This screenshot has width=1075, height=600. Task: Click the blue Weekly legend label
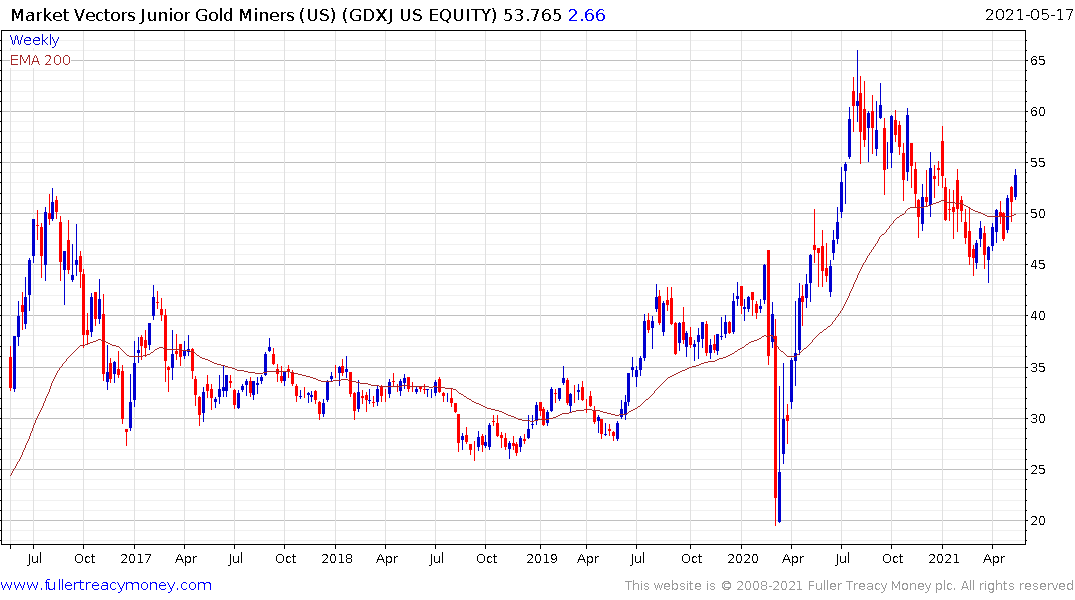pos(34,40)
